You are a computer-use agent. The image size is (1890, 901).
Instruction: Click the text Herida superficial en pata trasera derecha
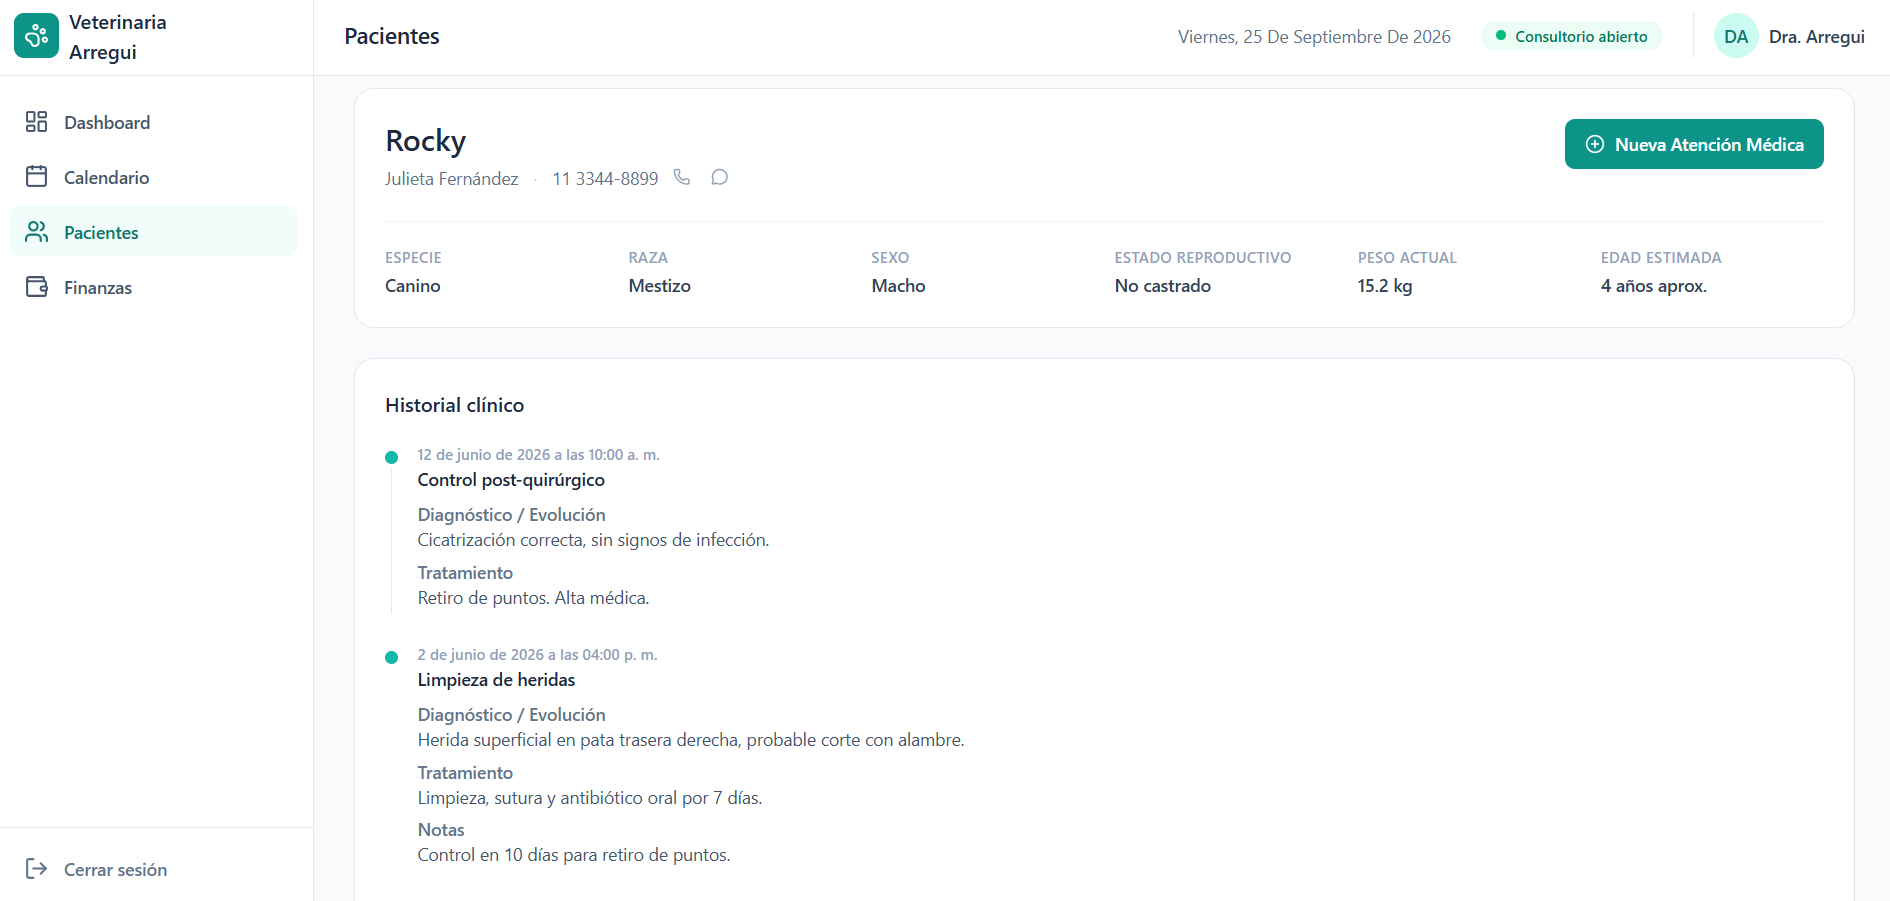pos(577,740)
